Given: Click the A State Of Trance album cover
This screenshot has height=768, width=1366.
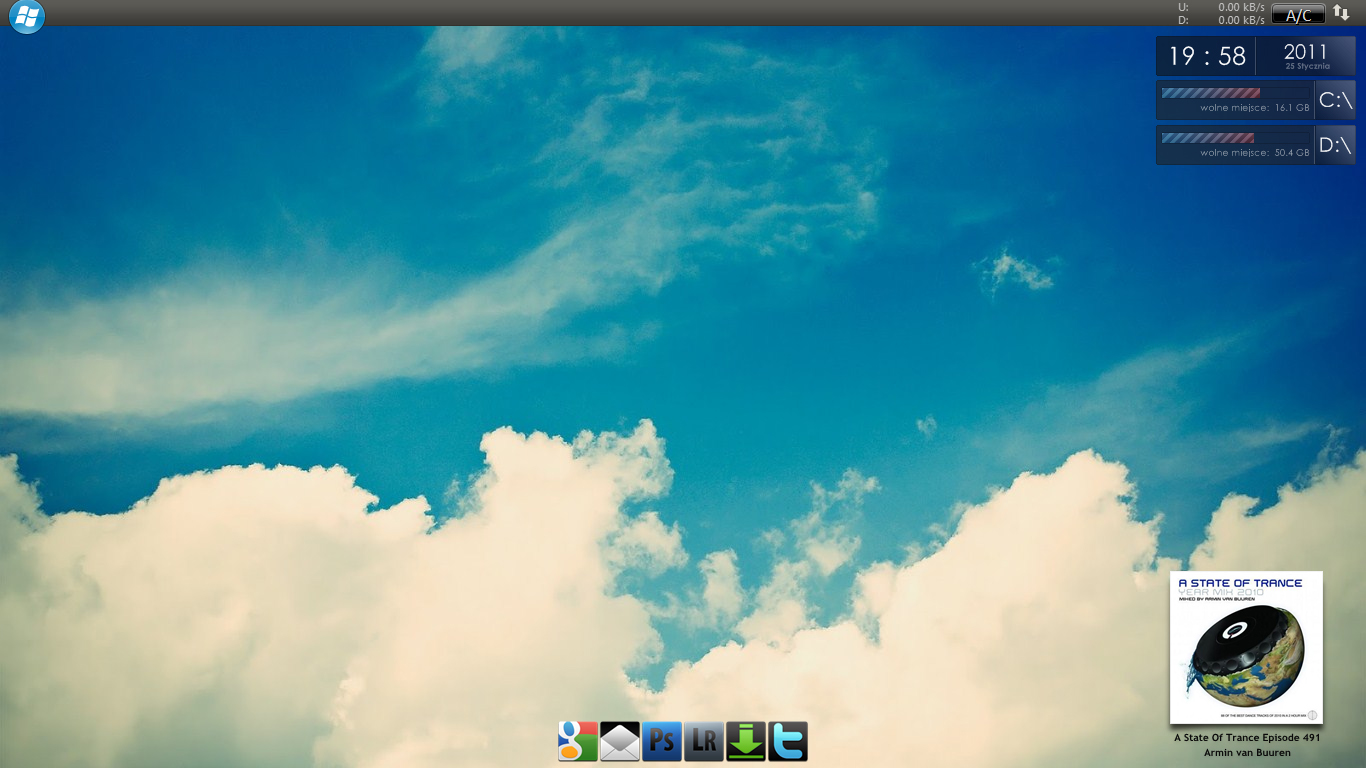Looking at the screenshot, I should (x=1246, y=647).
